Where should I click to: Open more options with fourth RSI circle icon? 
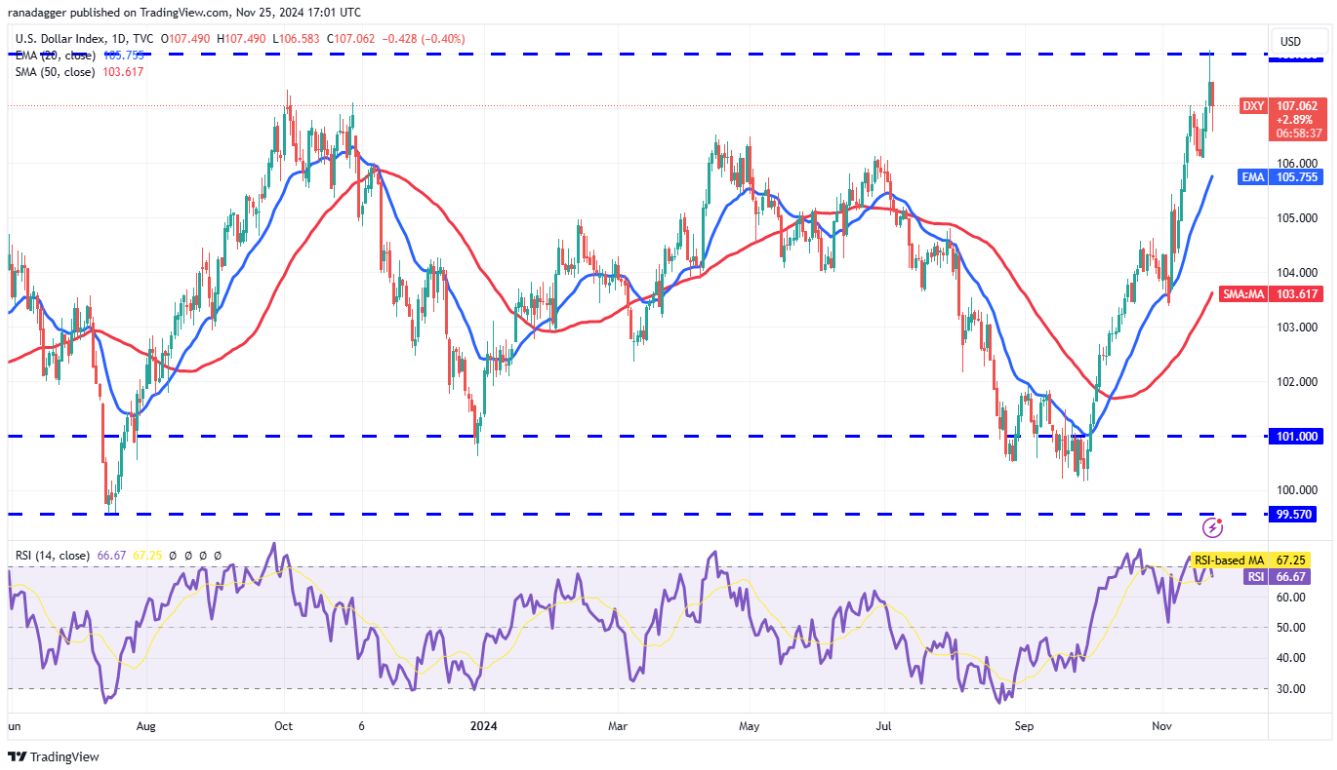coord(218,556)
